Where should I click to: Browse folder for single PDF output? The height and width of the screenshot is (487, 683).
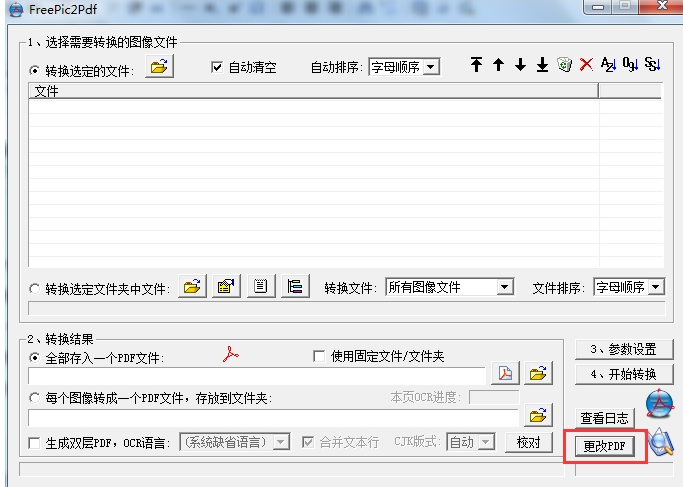538,373
